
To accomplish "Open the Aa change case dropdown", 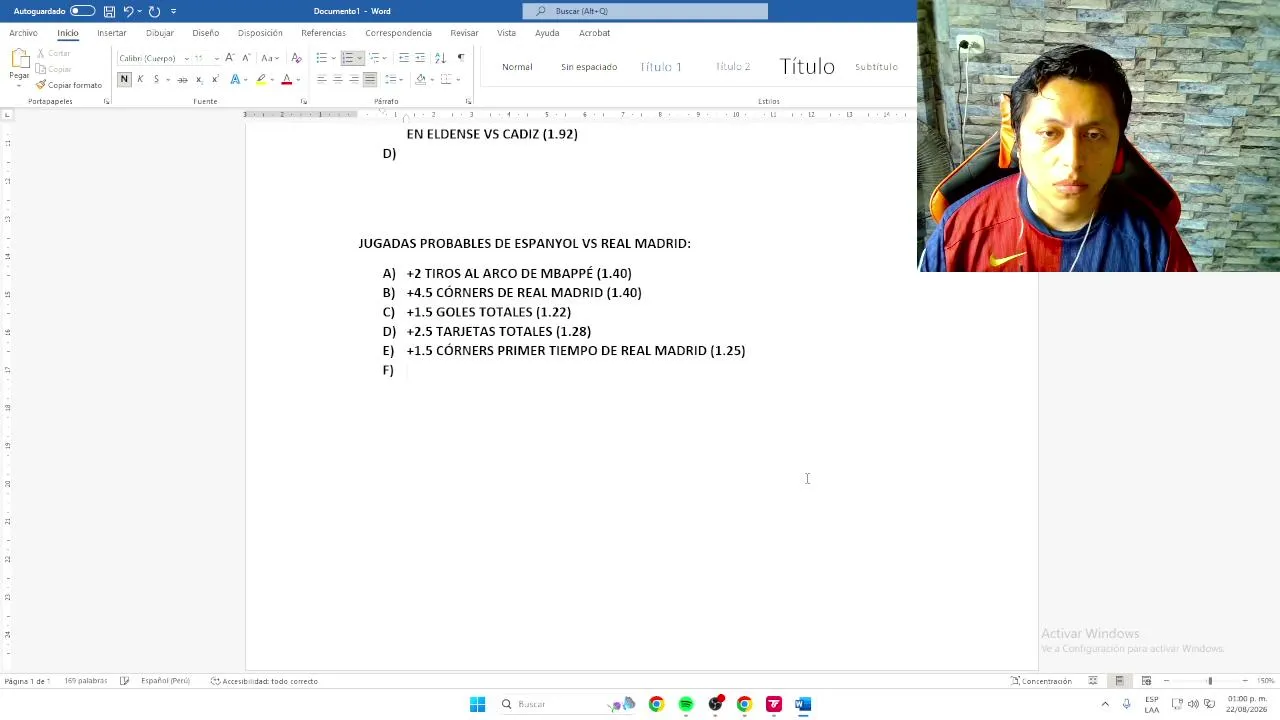I will point(270,58).
